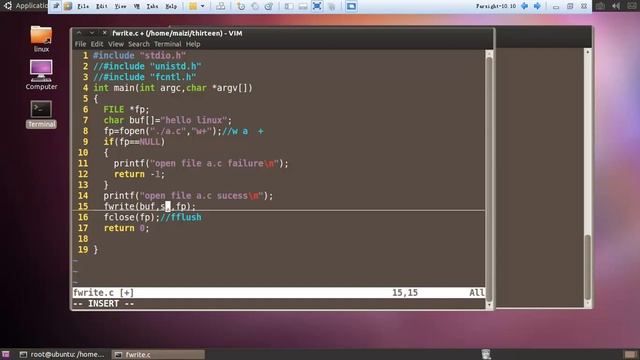640x360 pixels.
Task: Select the fwrite.c taskbar window button
Action: [x=158, y=354]
